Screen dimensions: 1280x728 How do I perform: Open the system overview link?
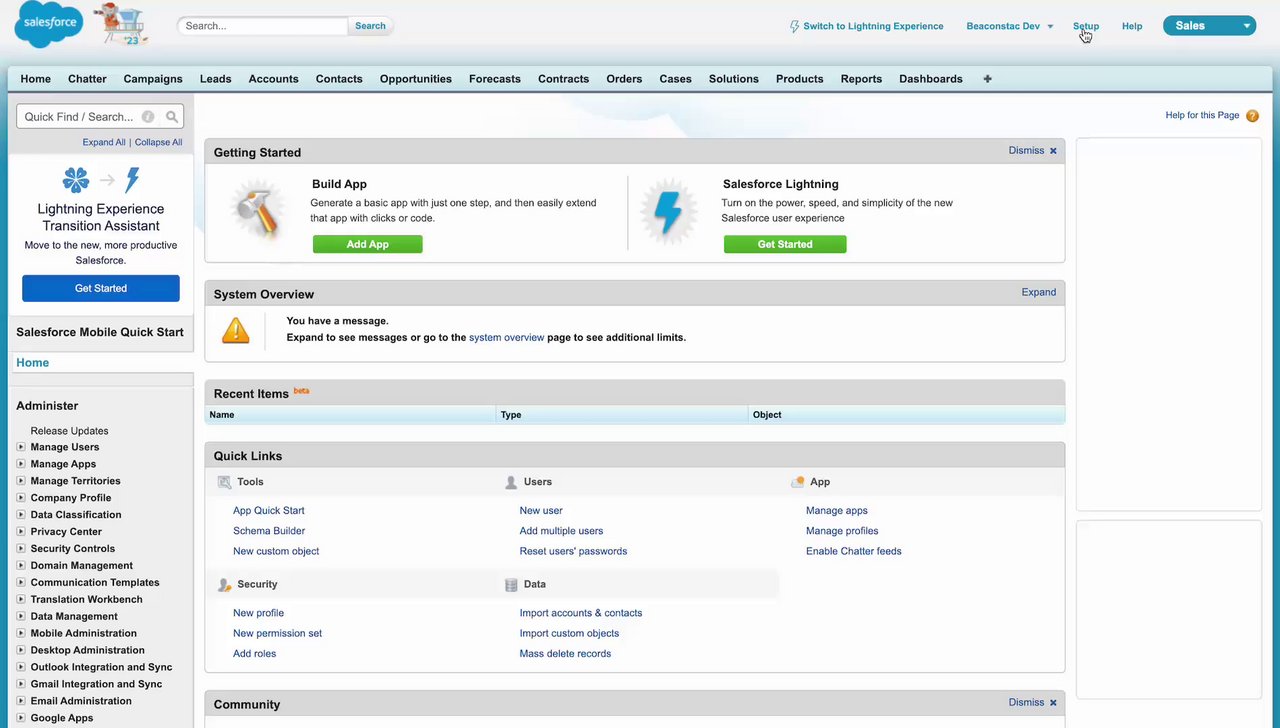pyautogui.click(x=507, y=338)
